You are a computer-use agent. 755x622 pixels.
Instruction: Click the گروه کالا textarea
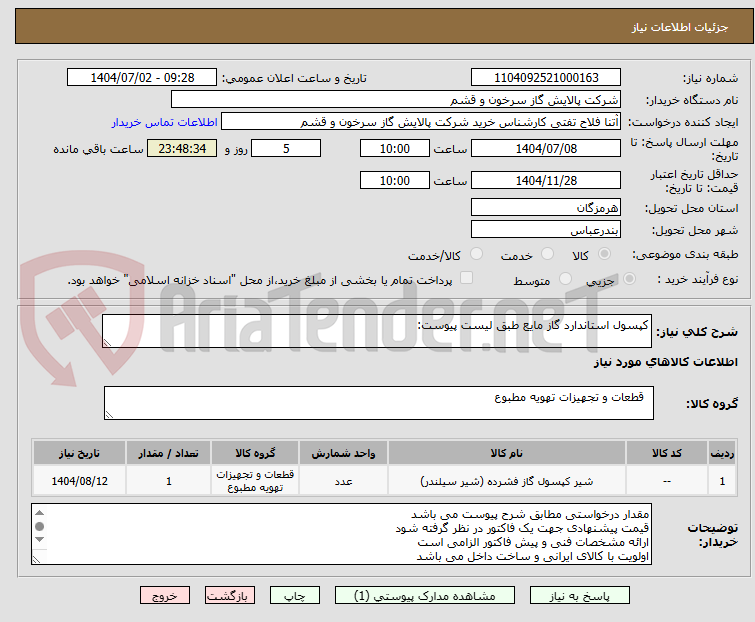pyautogui.click(x=378, y=403)
